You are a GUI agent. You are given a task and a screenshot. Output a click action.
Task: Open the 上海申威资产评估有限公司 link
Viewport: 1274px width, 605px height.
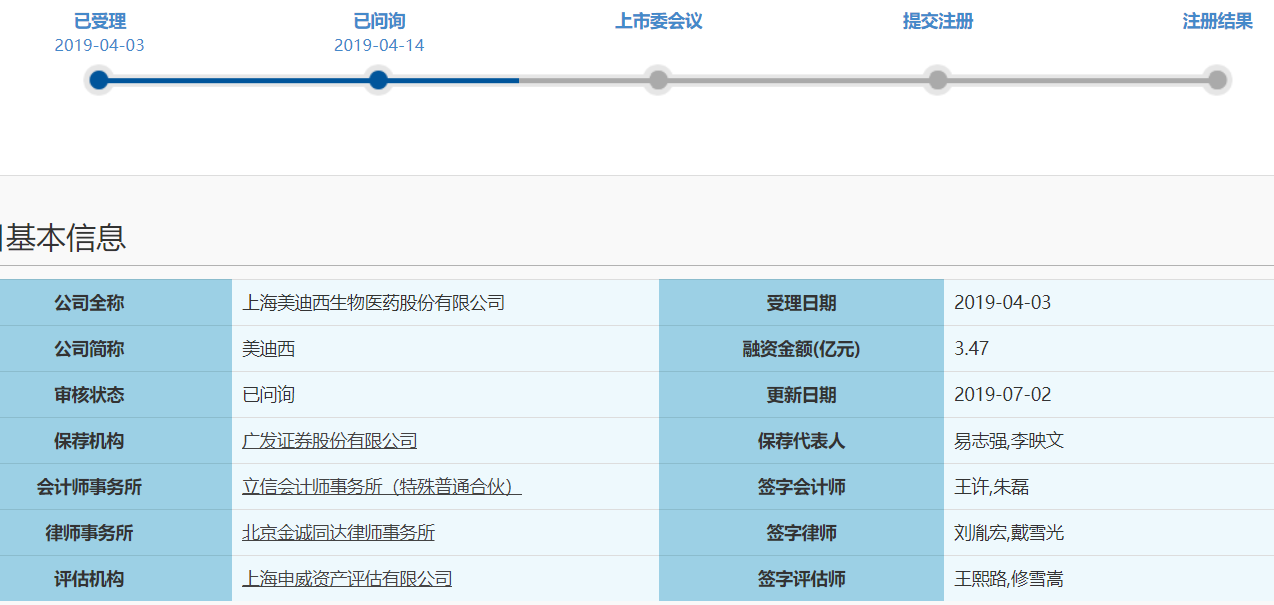pos(347,579)
